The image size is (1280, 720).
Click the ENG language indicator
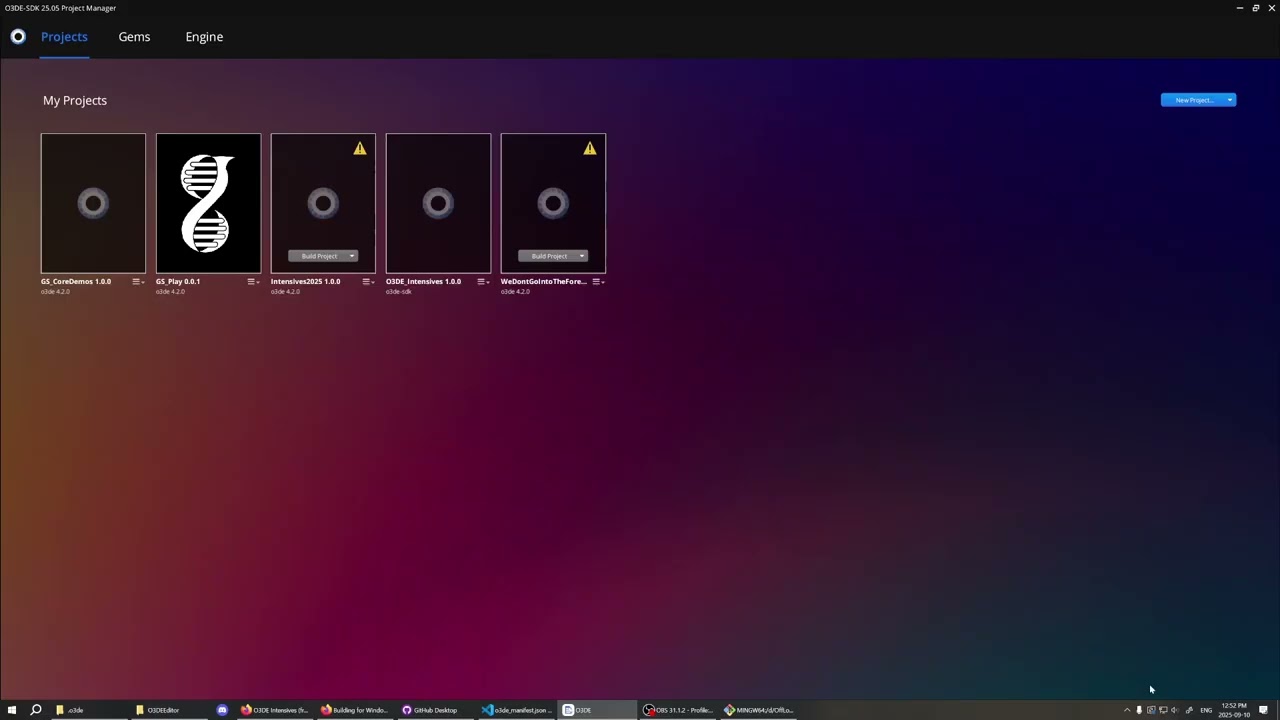pos(1206,710)
